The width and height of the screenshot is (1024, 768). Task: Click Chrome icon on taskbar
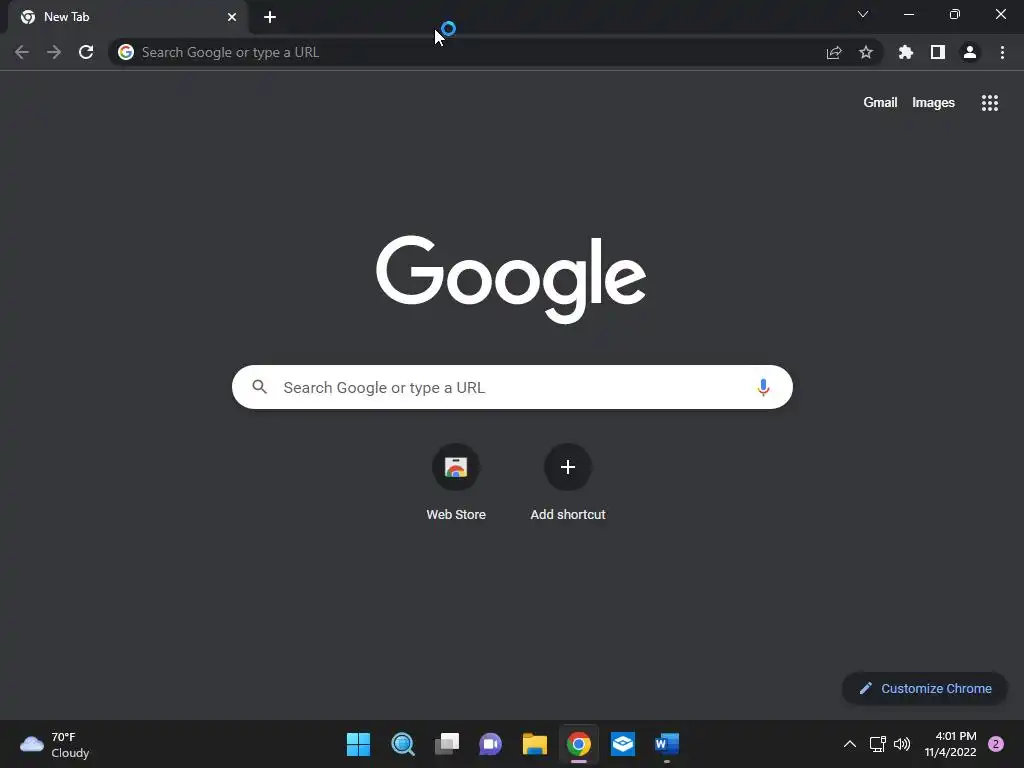(x=579, y=744)
